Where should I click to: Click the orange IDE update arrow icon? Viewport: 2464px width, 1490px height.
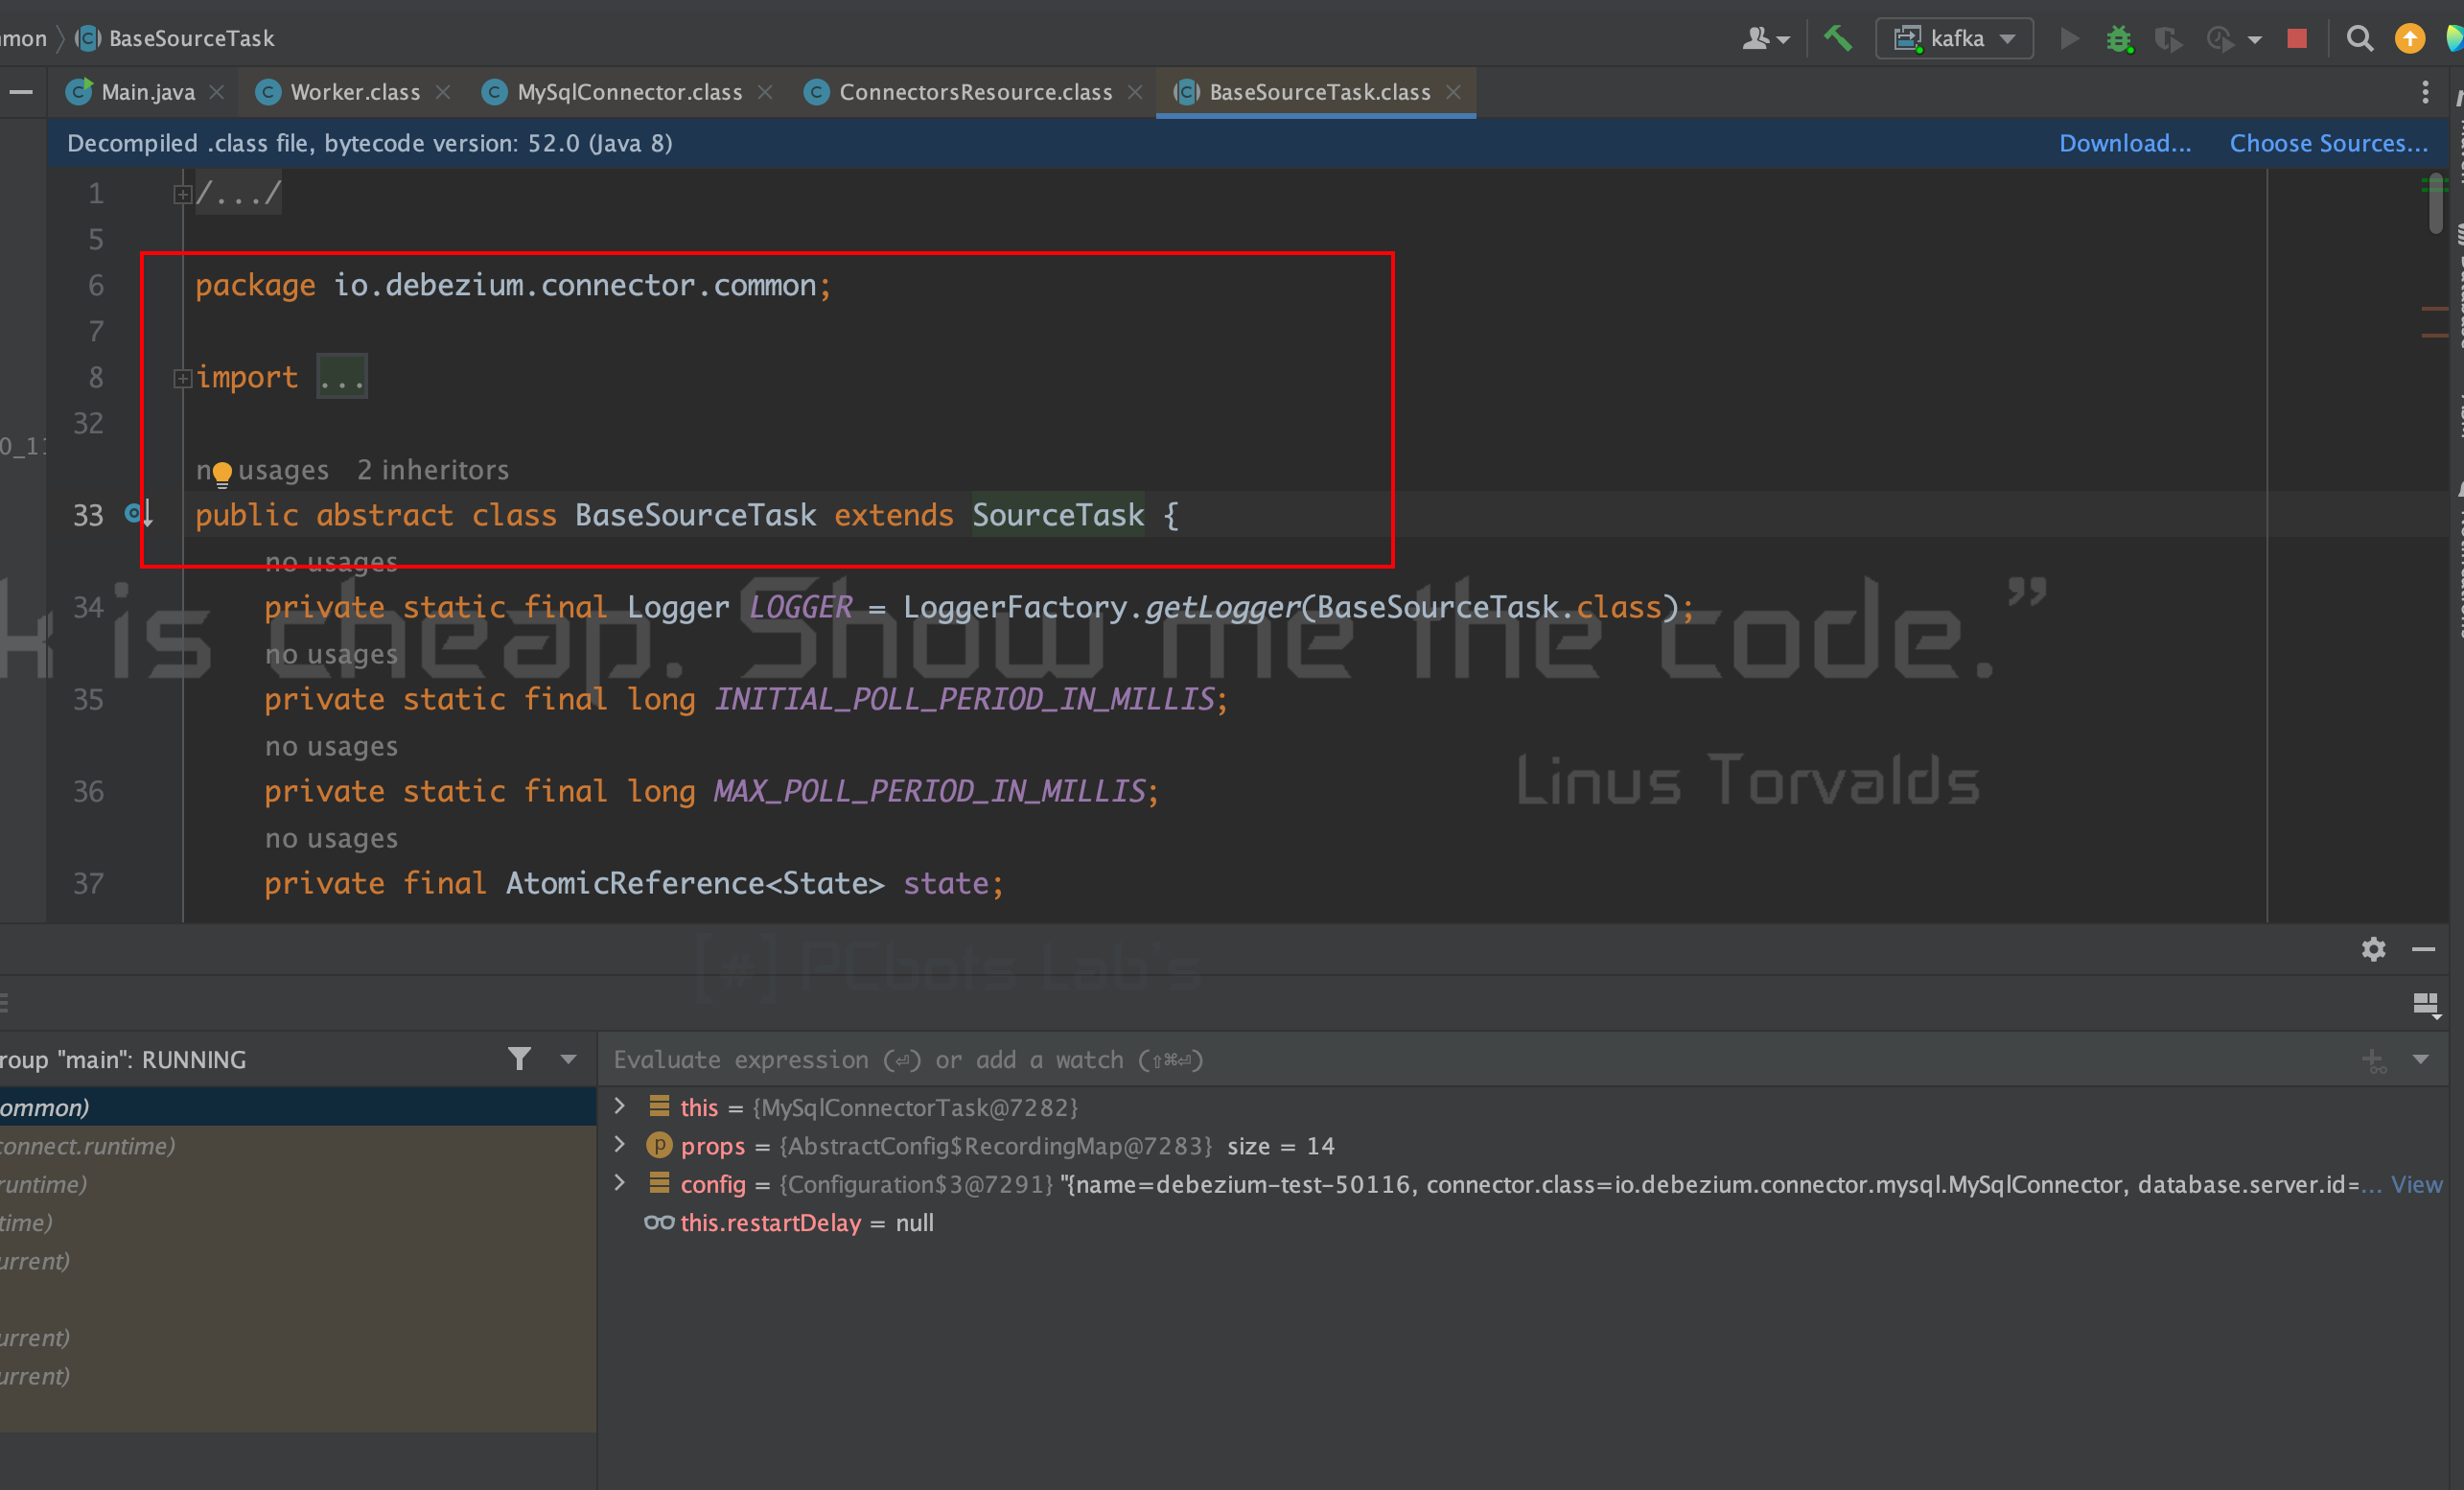point(2410,38)
